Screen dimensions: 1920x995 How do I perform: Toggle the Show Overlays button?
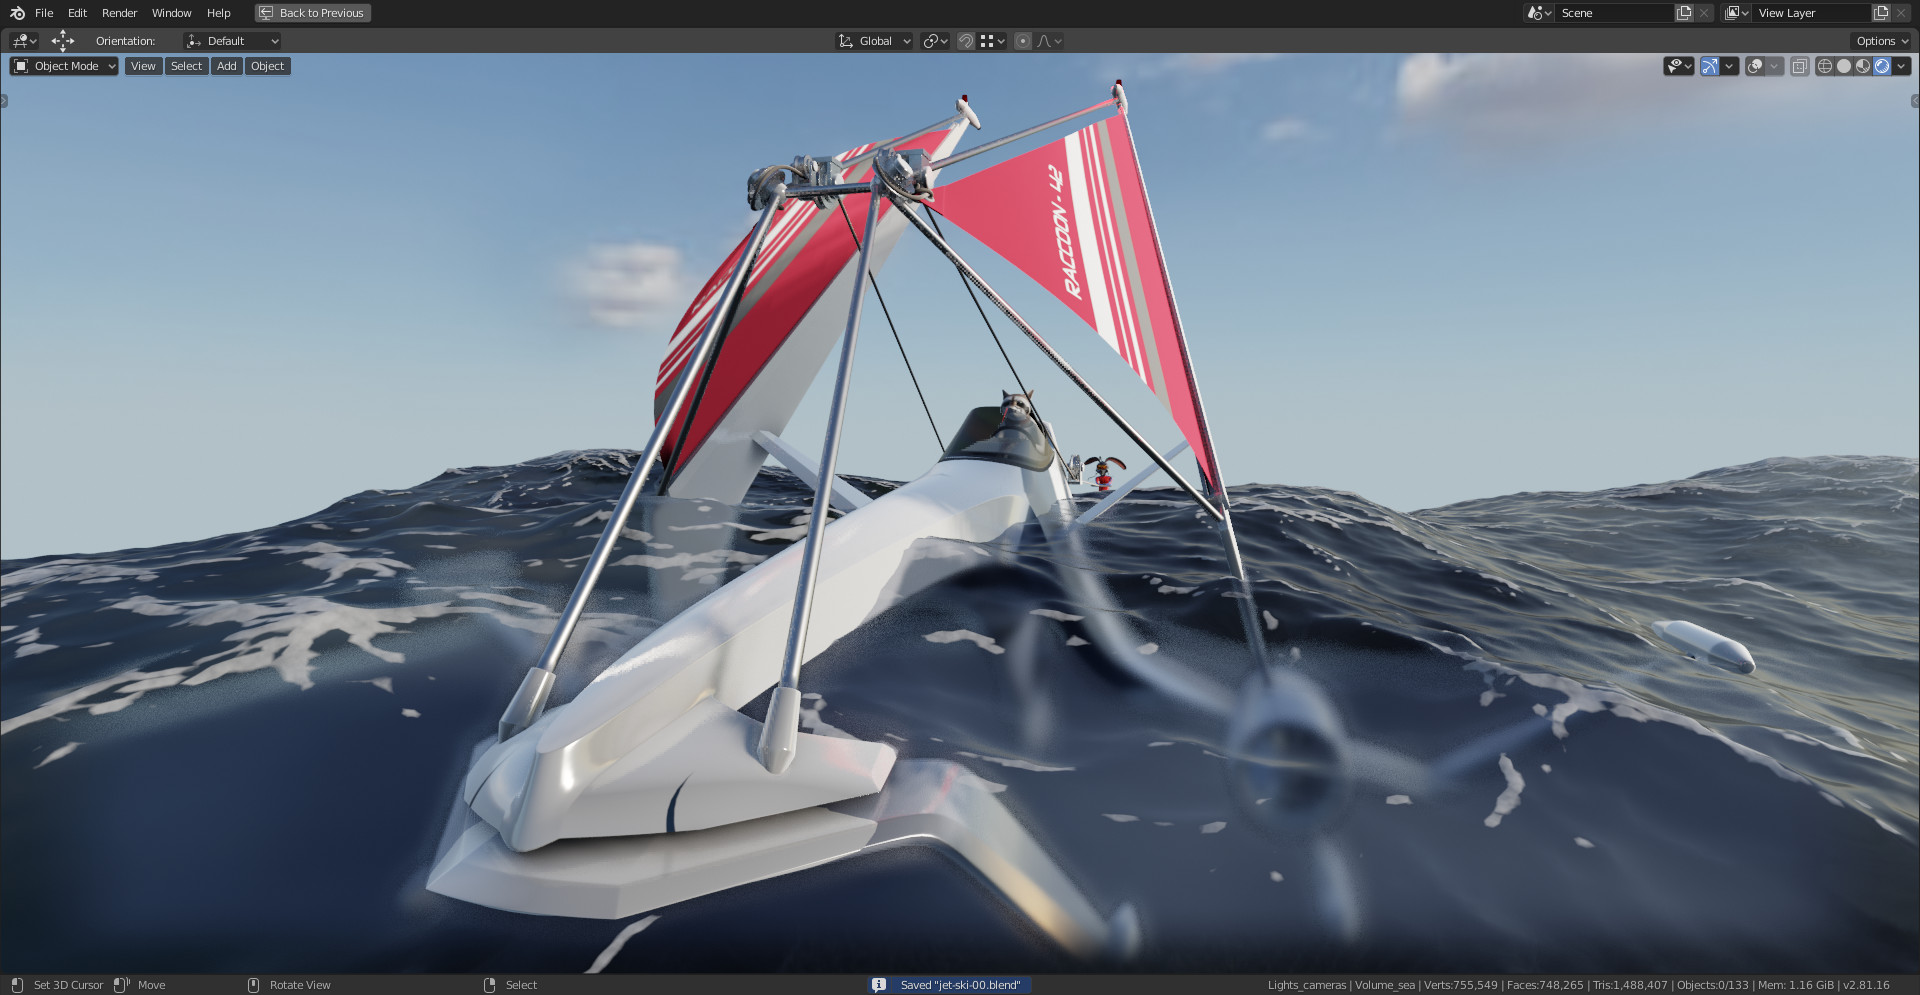click(1755, 66)
